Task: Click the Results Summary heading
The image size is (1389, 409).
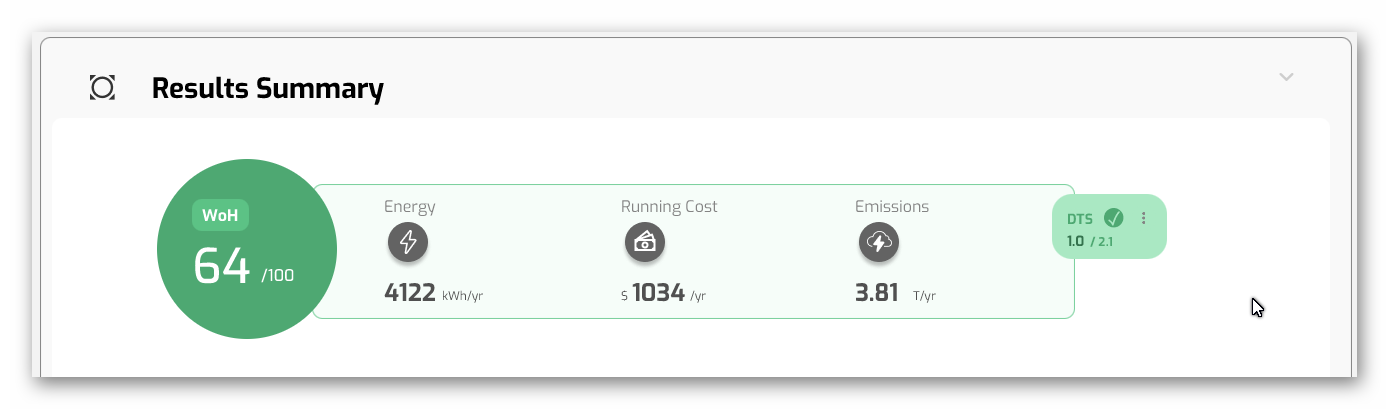Action: click(x=268, y=88)
